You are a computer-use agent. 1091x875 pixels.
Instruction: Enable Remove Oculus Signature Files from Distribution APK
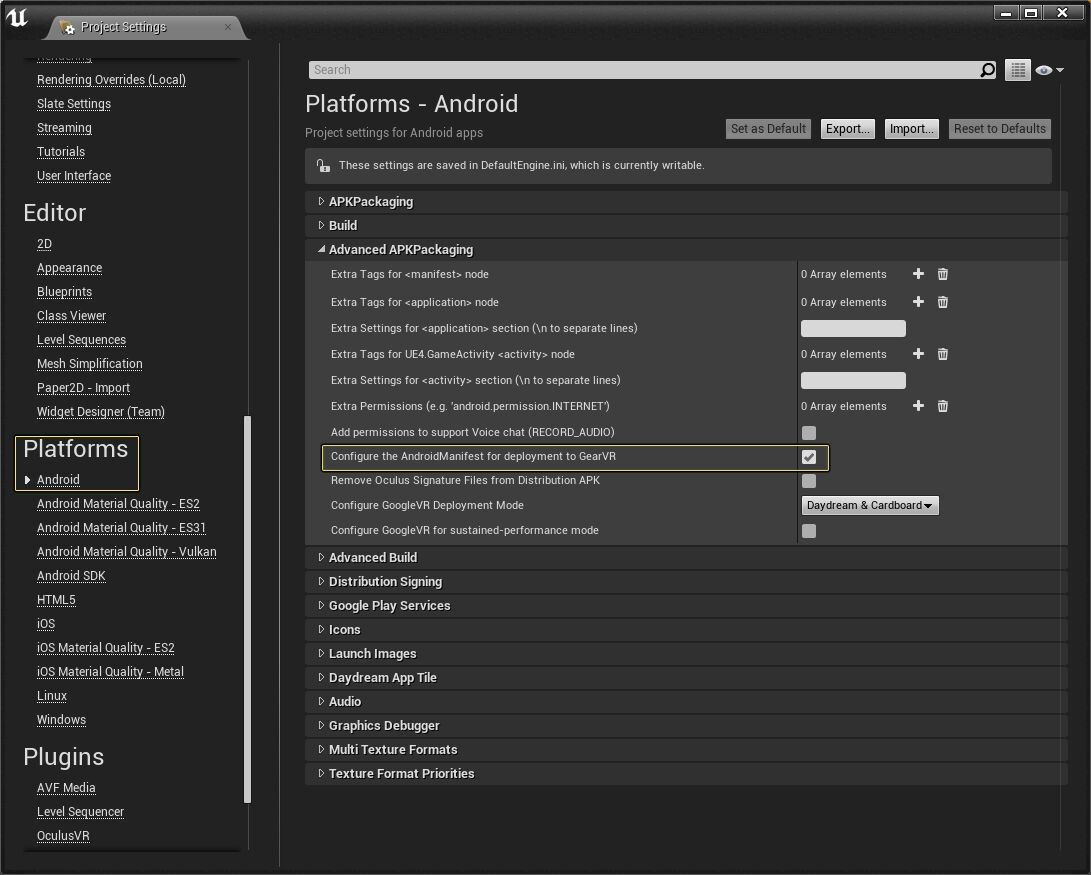click(x=808, y=480)
